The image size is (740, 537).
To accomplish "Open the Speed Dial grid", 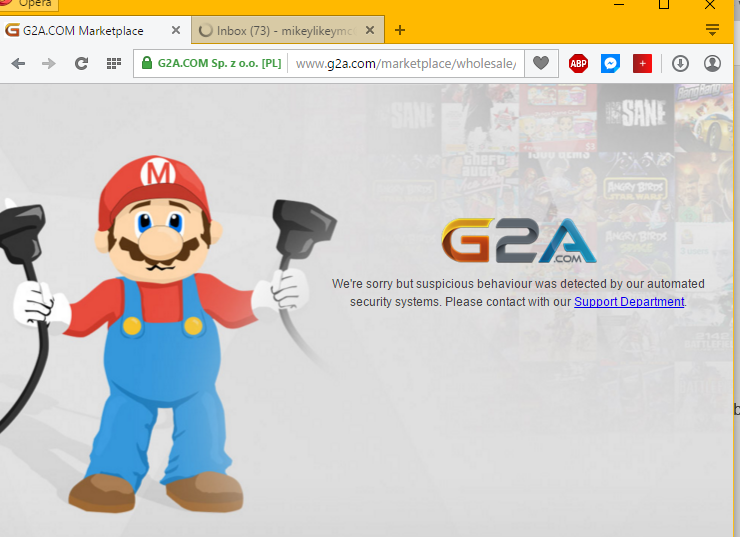I will [114, 63].
